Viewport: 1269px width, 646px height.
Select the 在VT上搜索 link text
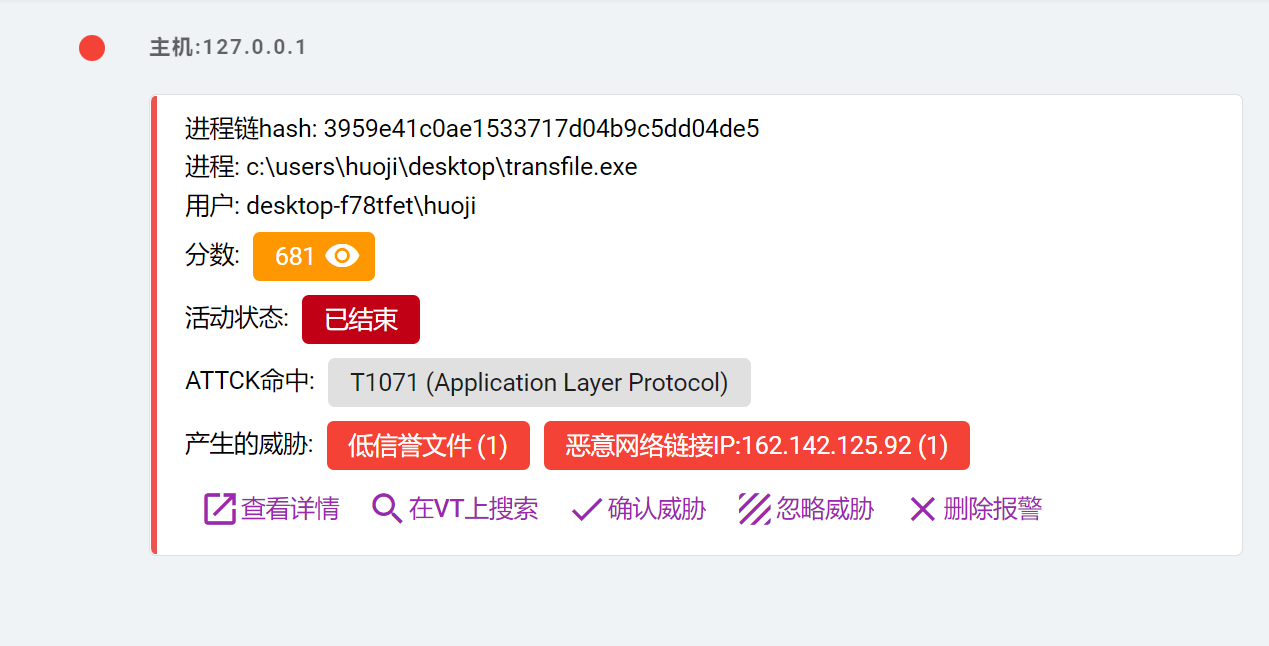474,509
